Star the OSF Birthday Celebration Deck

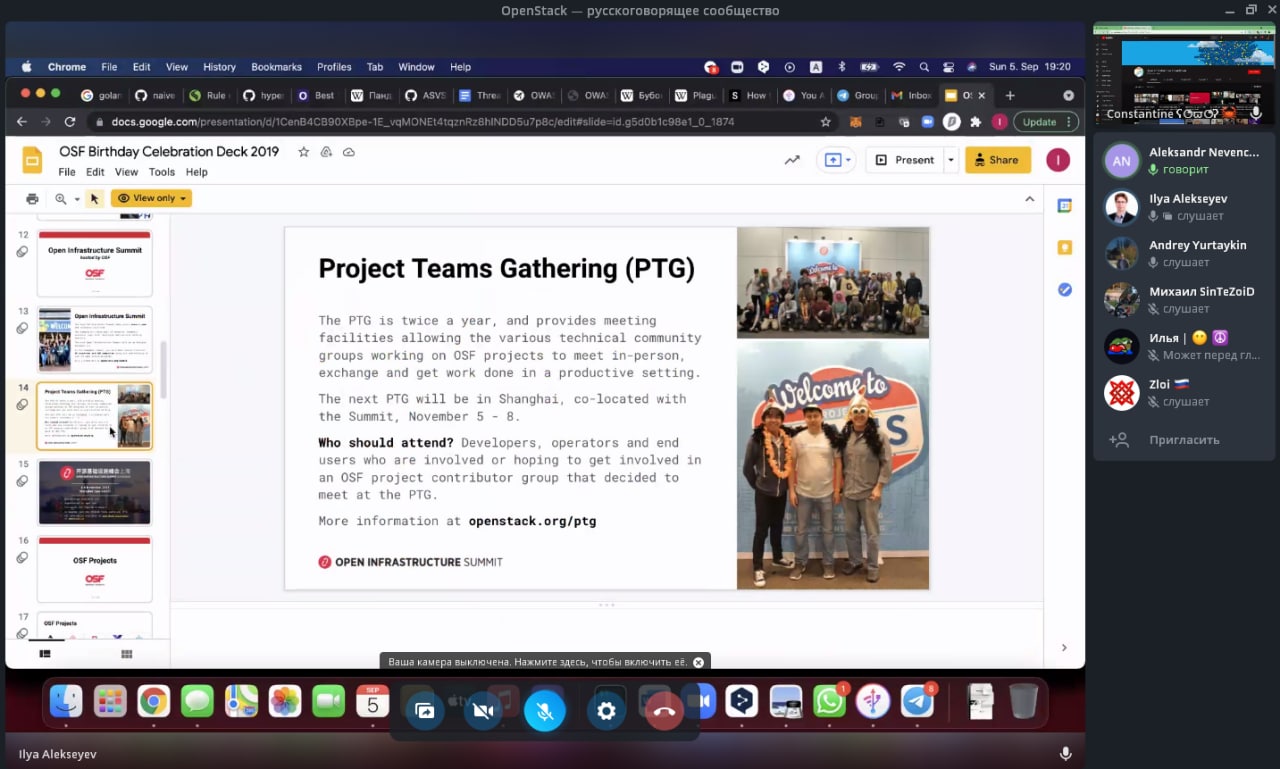(303, 152)
